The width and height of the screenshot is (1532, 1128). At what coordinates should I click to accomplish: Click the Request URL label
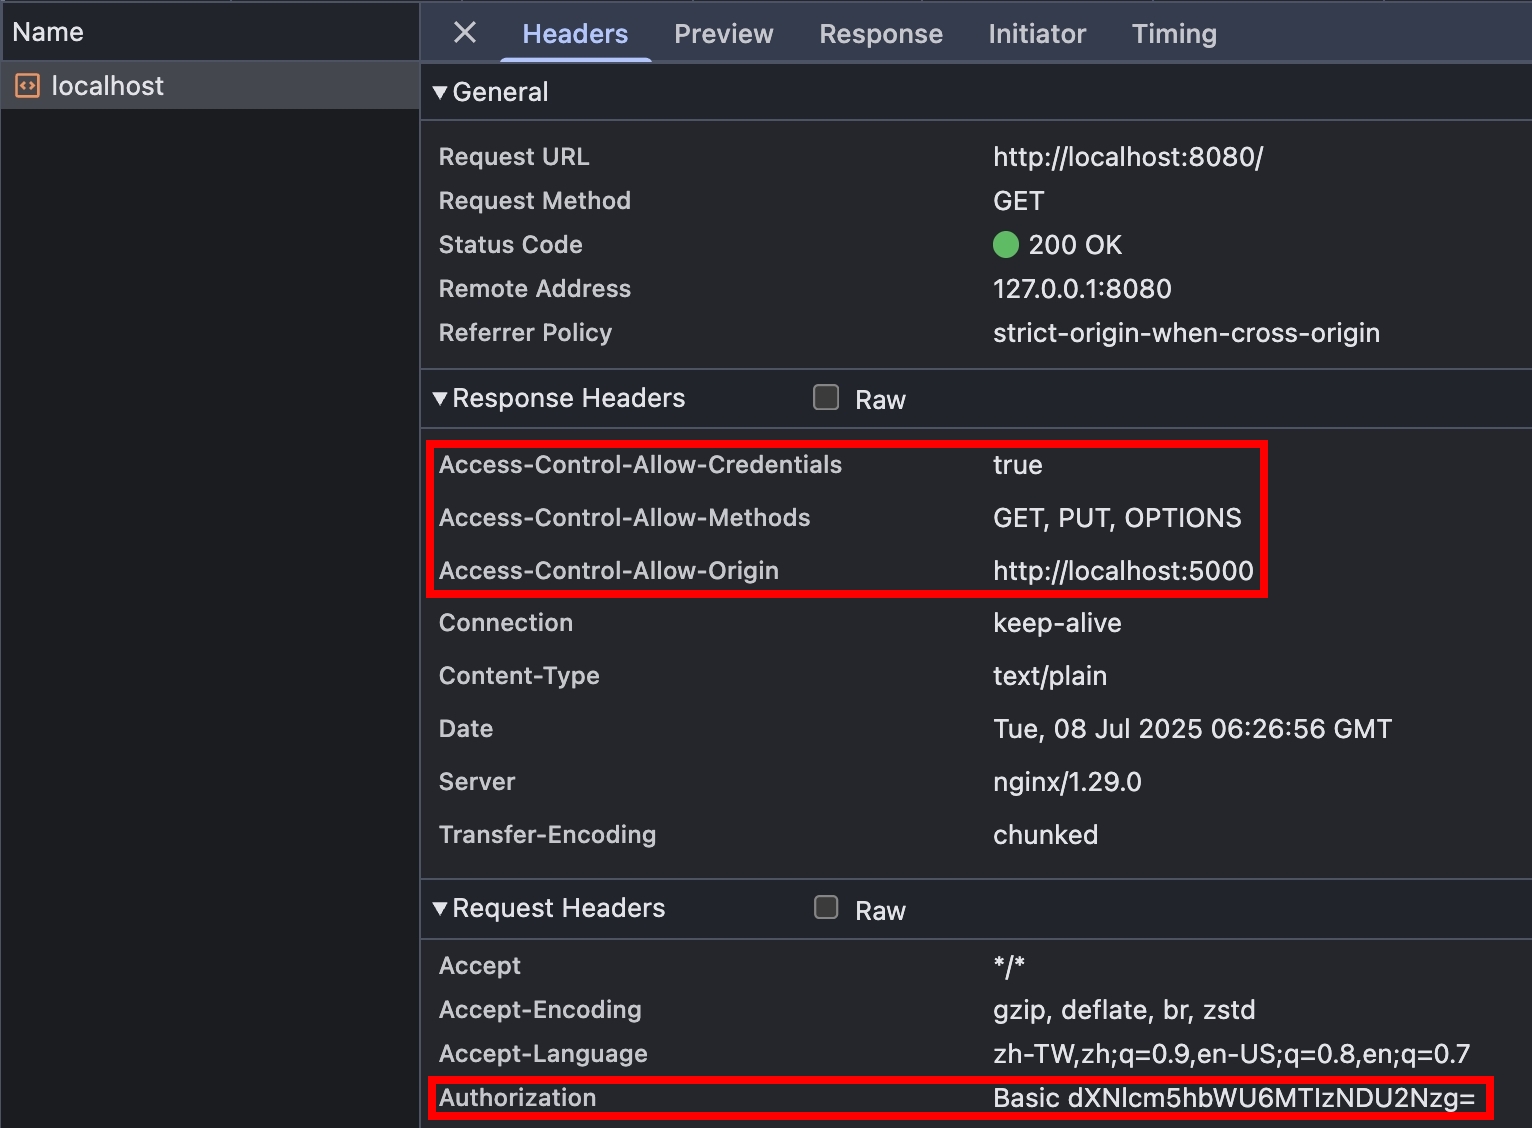pos(514,157)
